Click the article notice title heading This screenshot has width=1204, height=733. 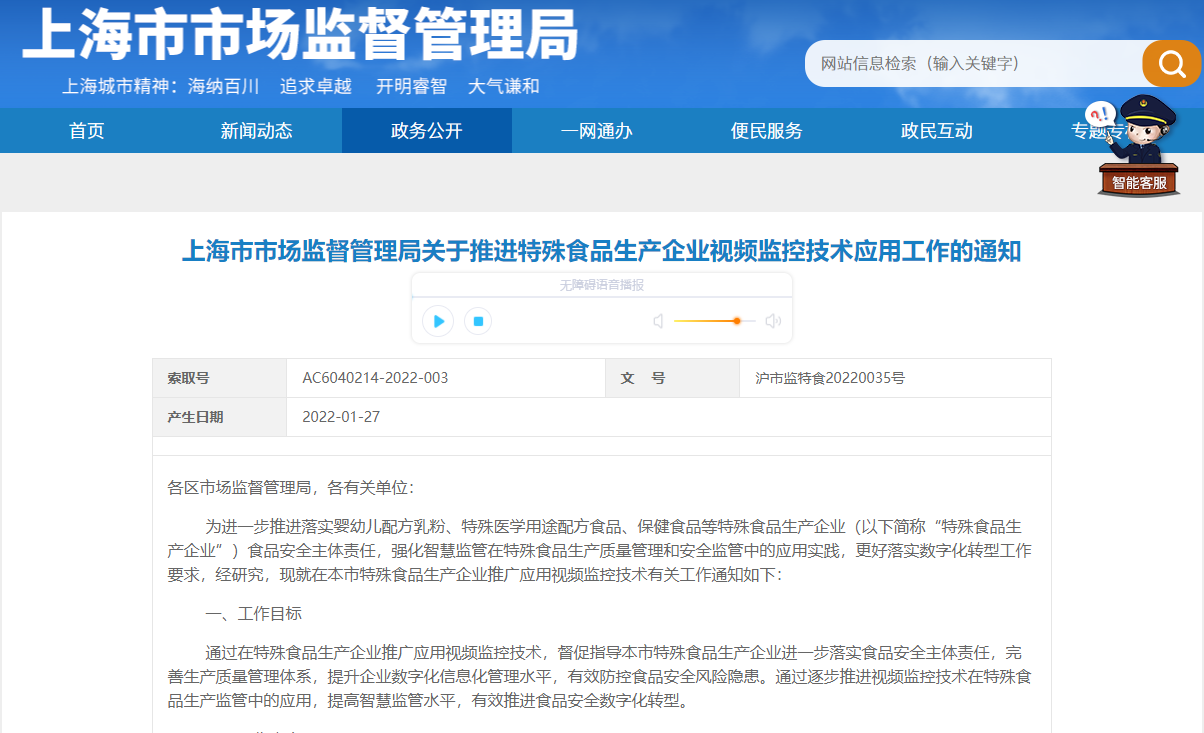pyautogui.click(x=601, y=251)
